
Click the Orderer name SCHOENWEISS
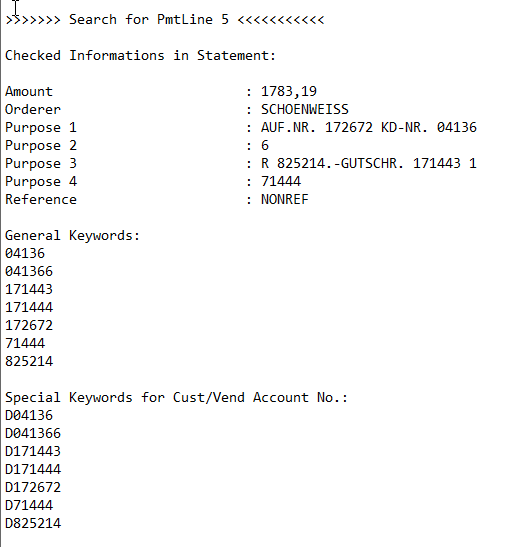pyautogui.click(x=305, y=110)
